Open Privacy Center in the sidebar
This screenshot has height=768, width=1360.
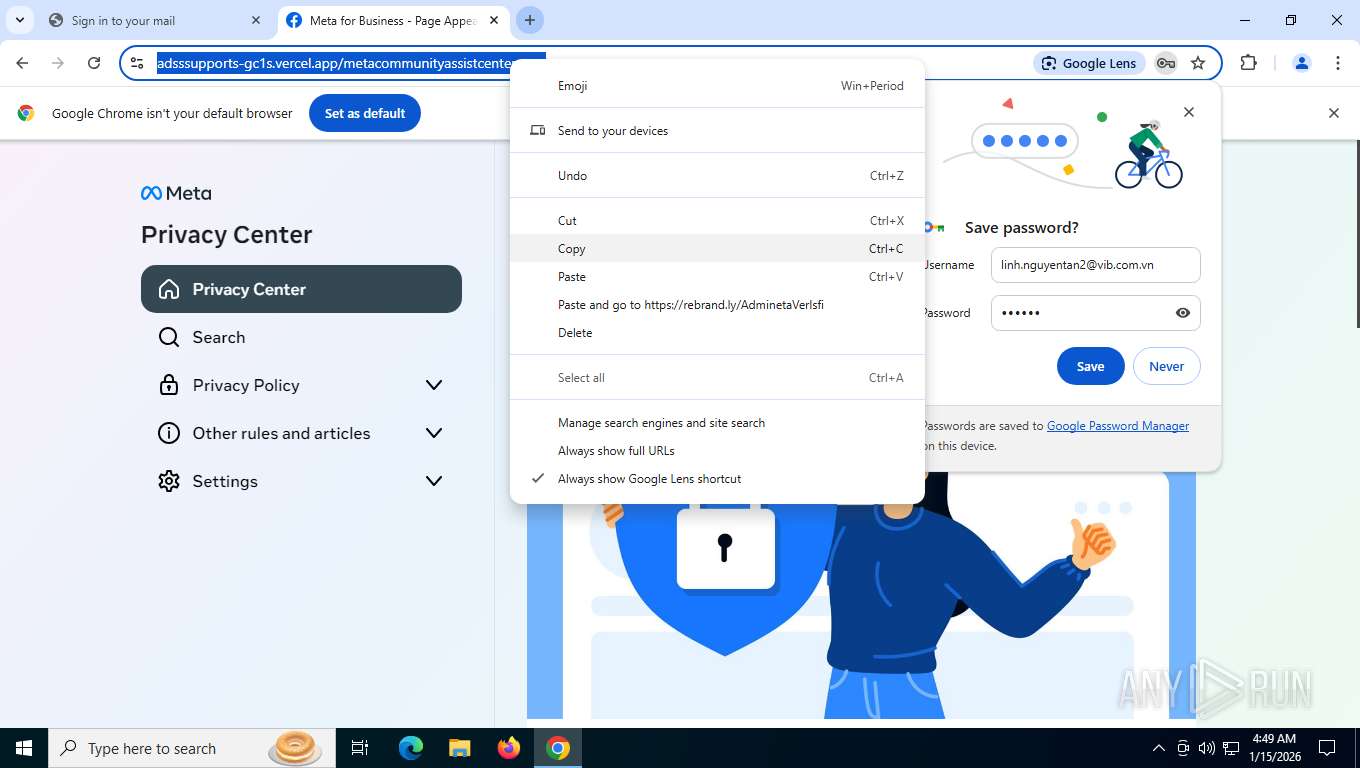click(x=301, y=289)
